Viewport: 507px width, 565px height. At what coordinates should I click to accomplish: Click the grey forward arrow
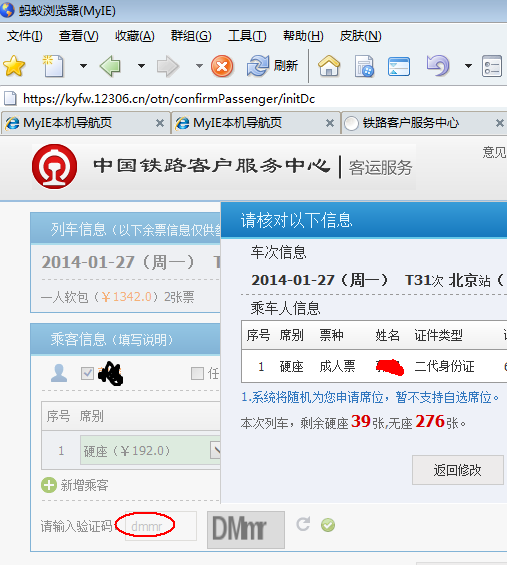(x=168, y=66)
